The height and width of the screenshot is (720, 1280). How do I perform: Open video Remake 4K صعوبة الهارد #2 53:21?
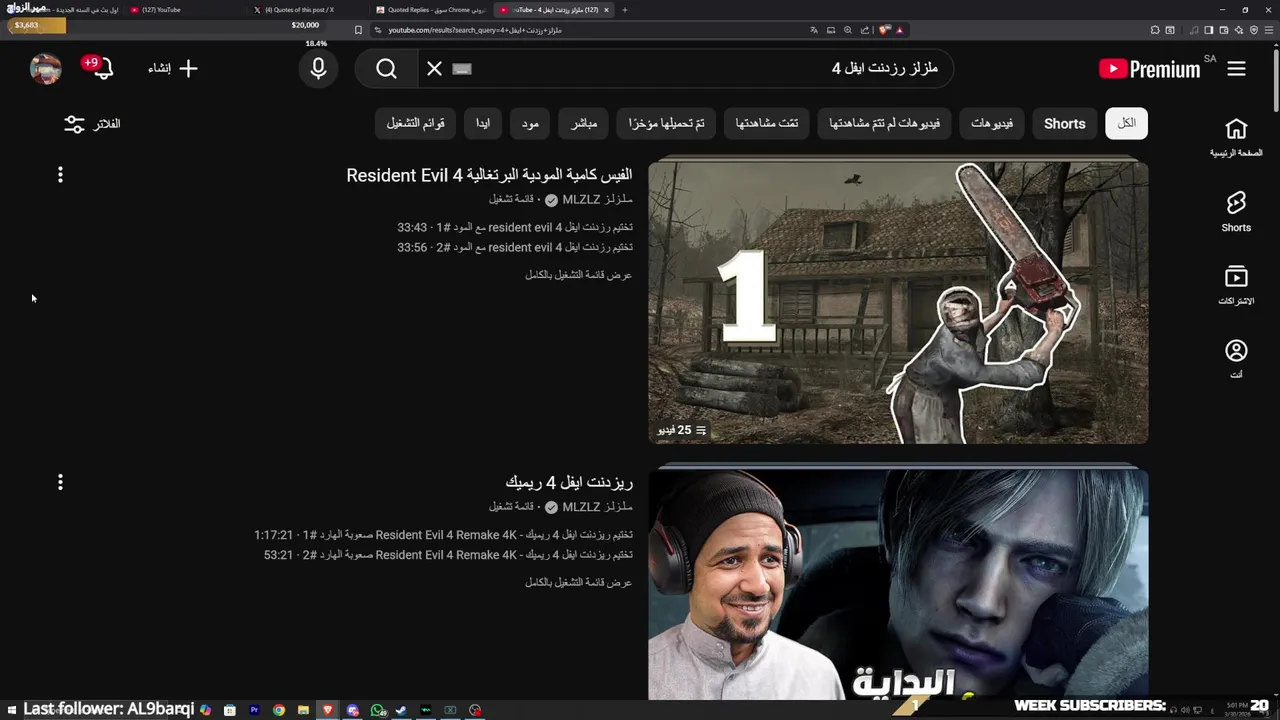click(448, 555)
